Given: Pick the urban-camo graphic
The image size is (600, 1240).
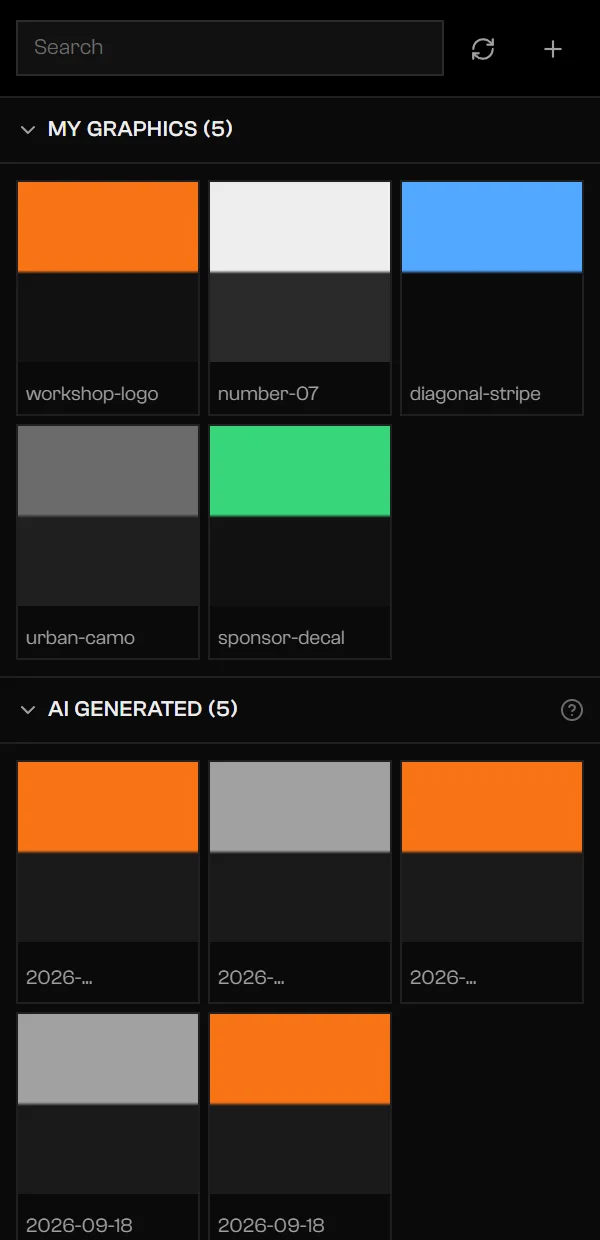Looking at the screenshot, I should (108, 541).
